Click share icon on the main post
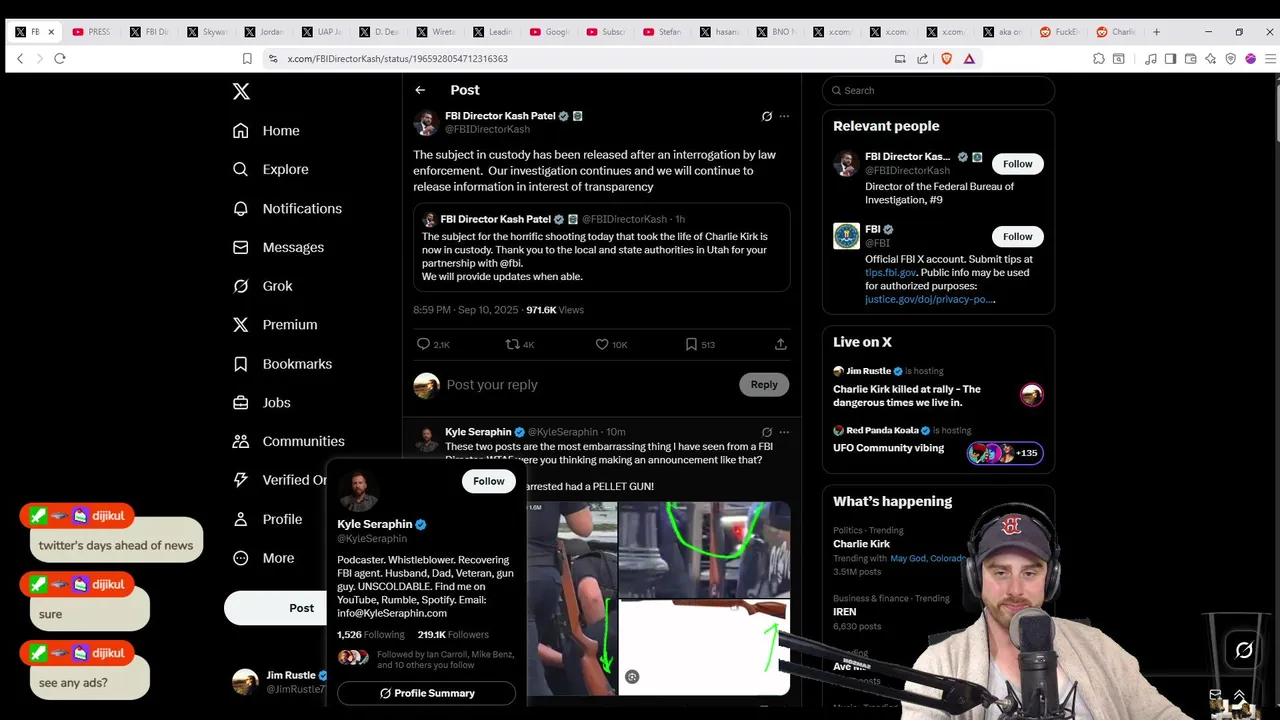The height and width of the screenshot is (720, 1280). coord(780,344)
